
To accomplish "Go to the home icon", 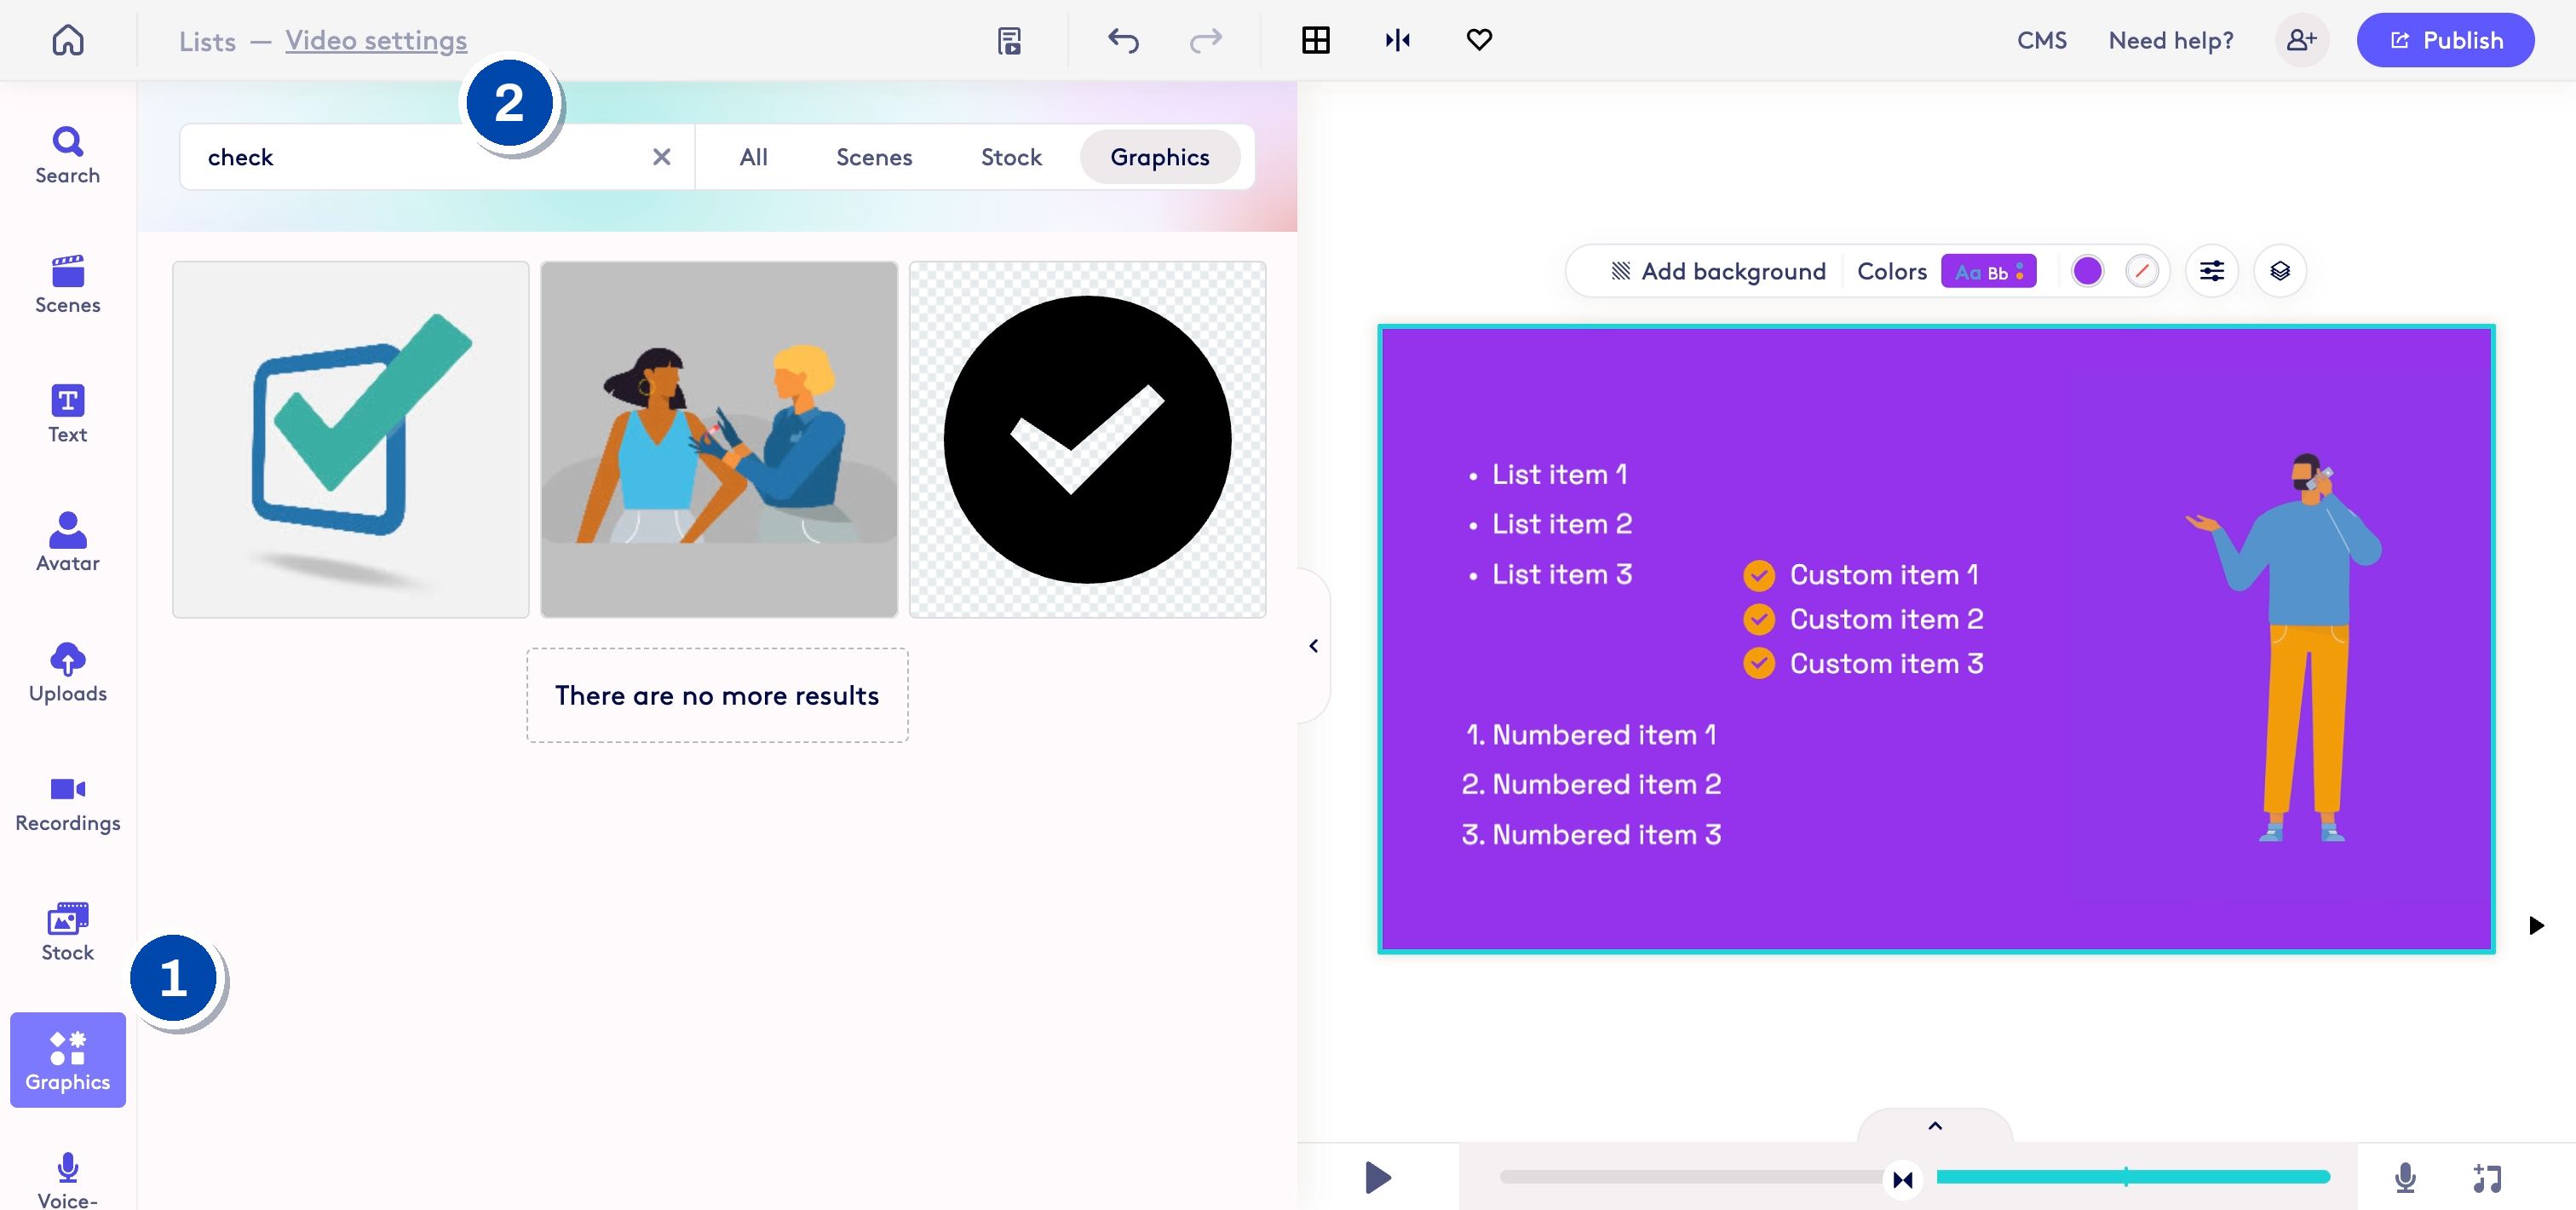I will coord(68,40).
